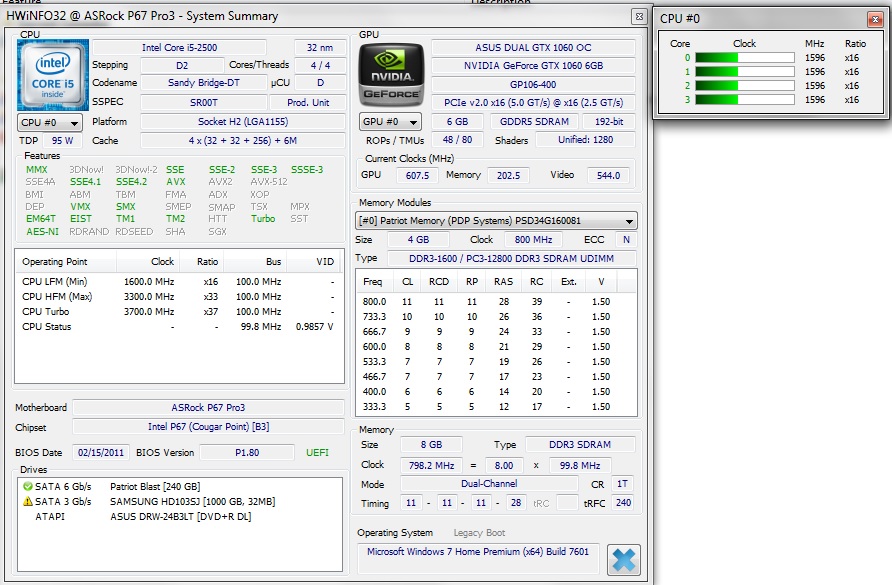Click the Intel P67 (Cougar Point) chipset field
This screenshot has height=585, width=892.
208,427
